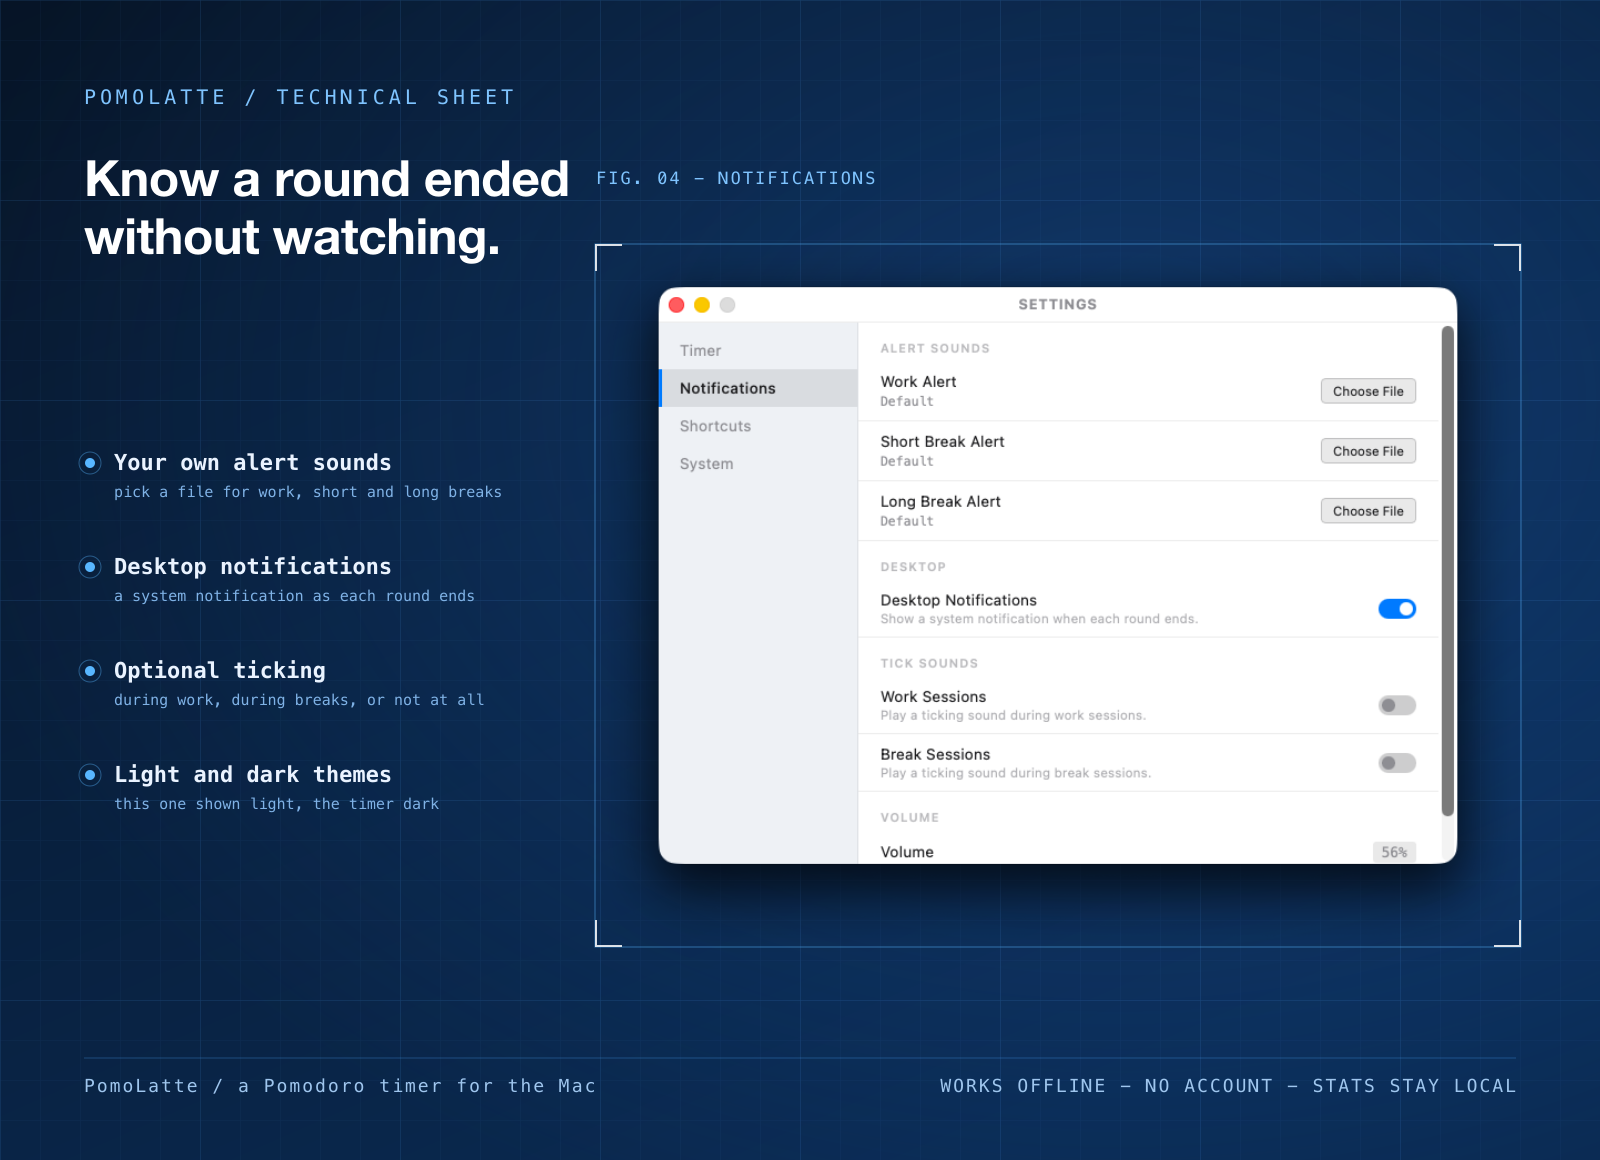Switch to the Shortcuts tab
This screenshot has height=1160, width=1600.
(x=759, y=426)
